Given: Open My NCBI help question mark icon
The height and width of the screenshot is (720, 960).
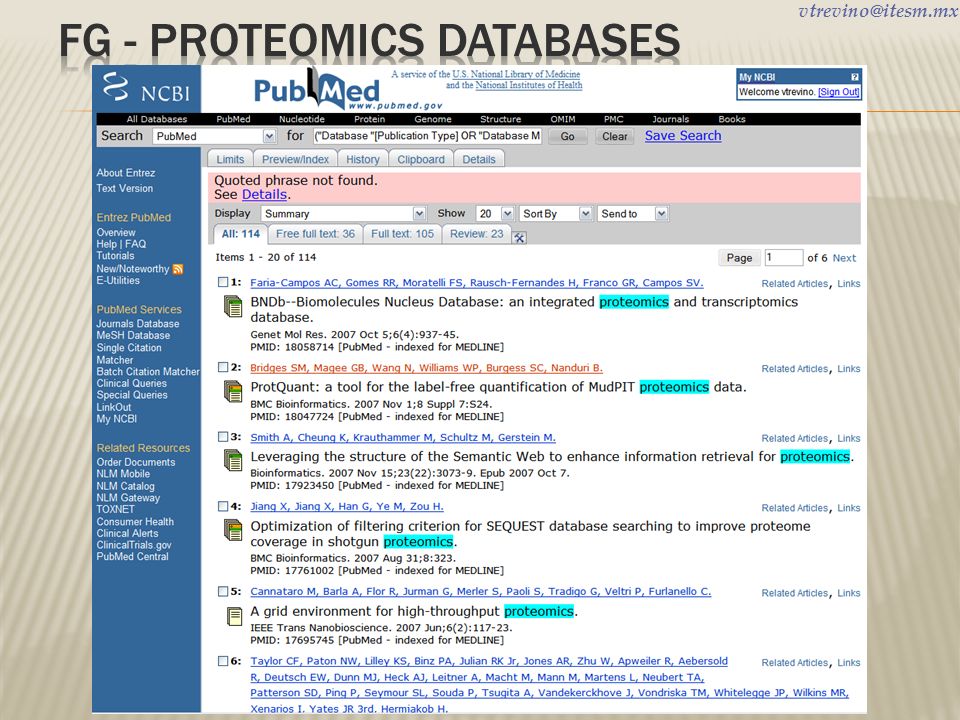Looking at the screenshot, I should click(x=855, y=77).
